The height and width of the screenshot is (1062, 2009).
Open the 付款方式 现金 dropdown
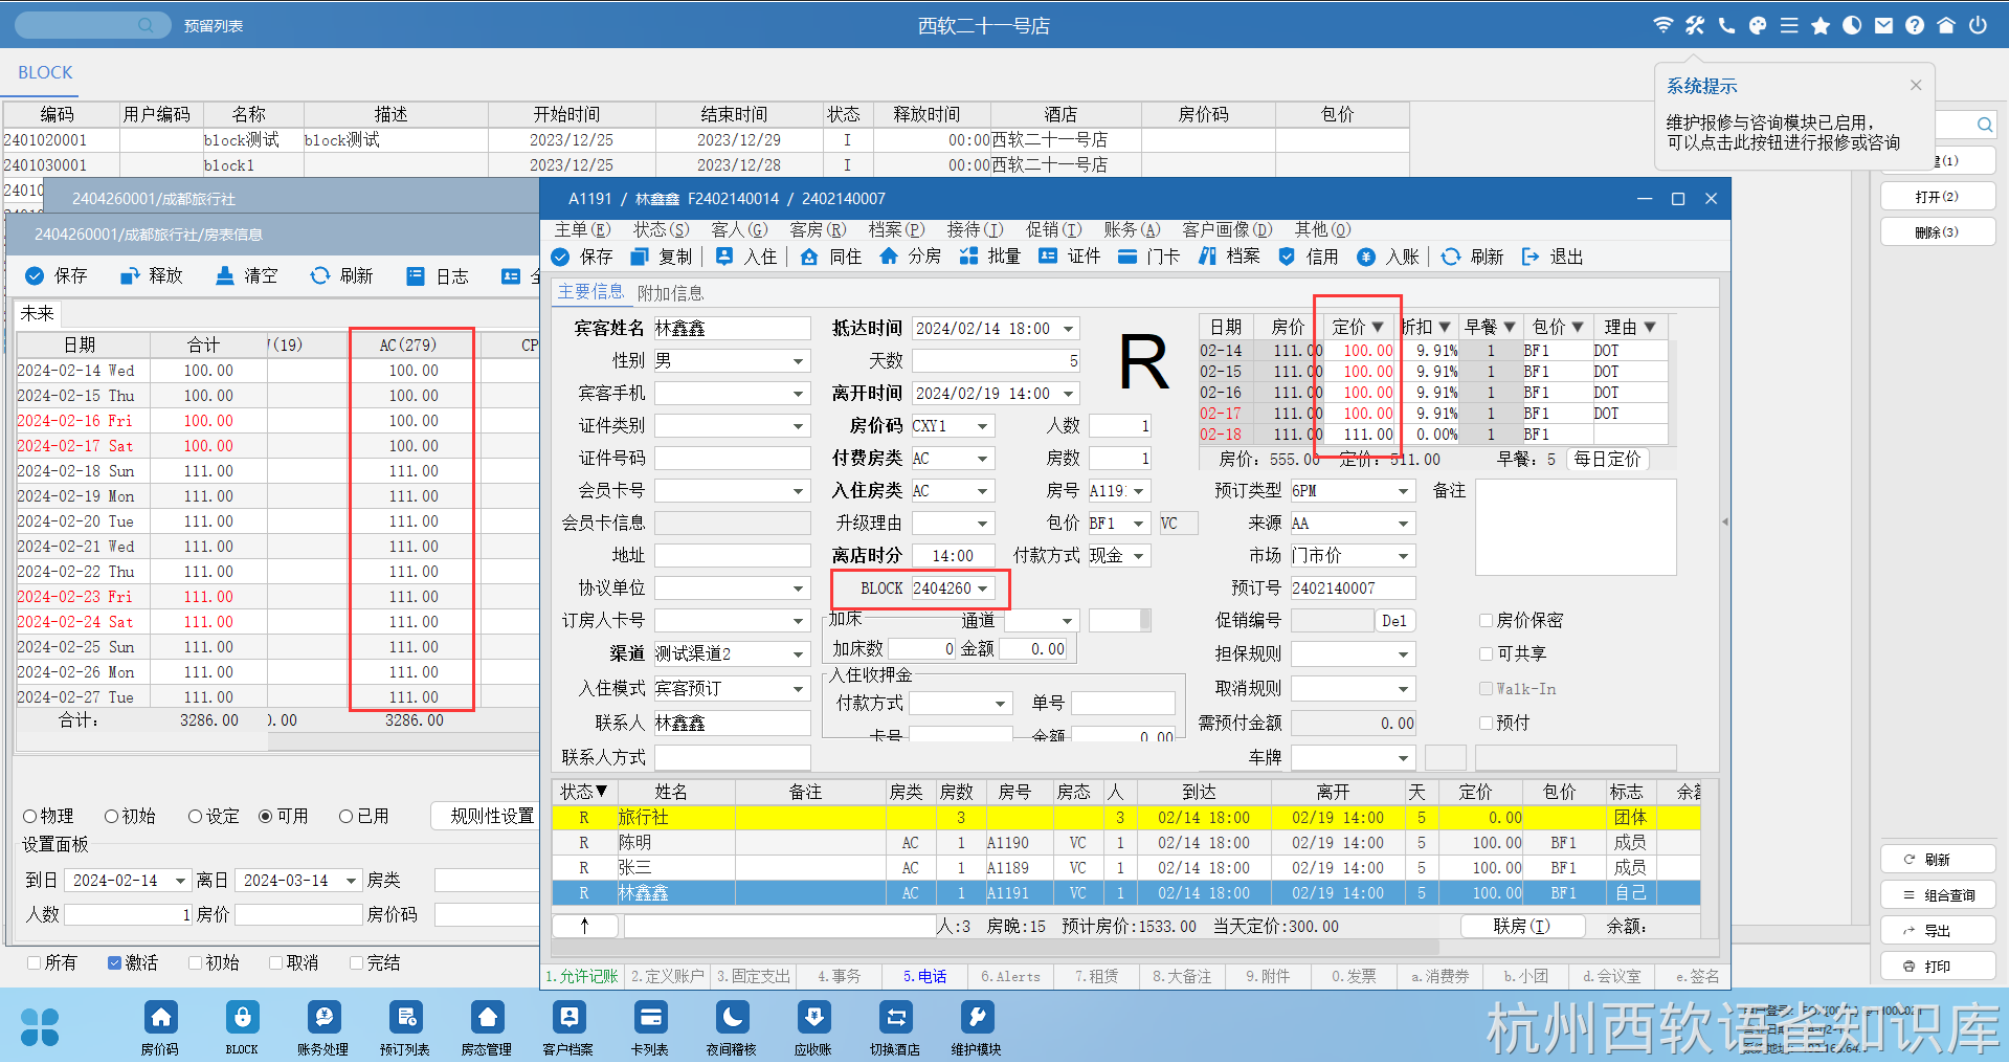[1138, 555]
